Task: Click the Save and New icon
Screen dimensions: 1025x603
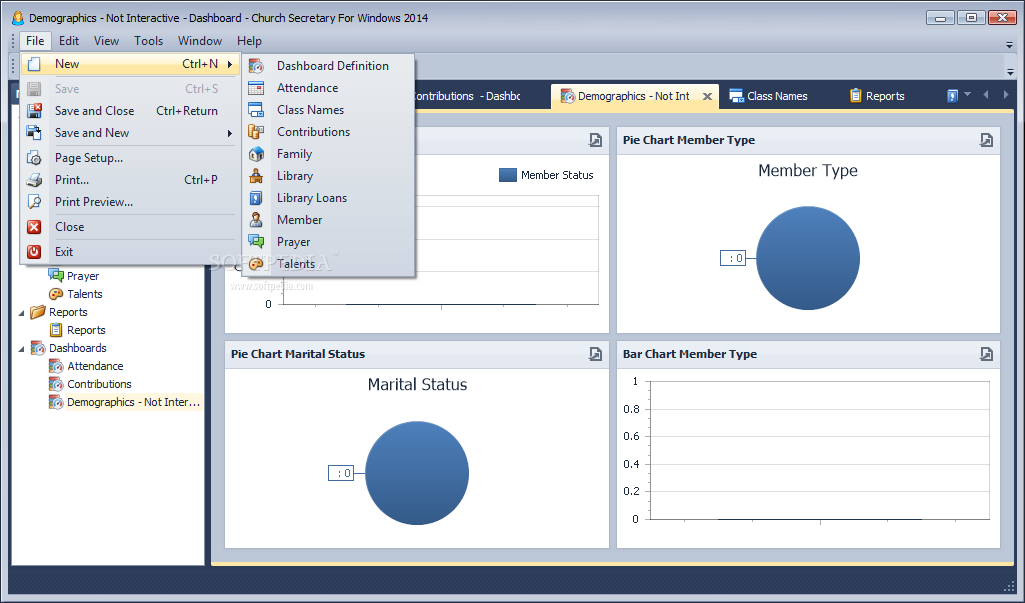Action: (34, 133)
